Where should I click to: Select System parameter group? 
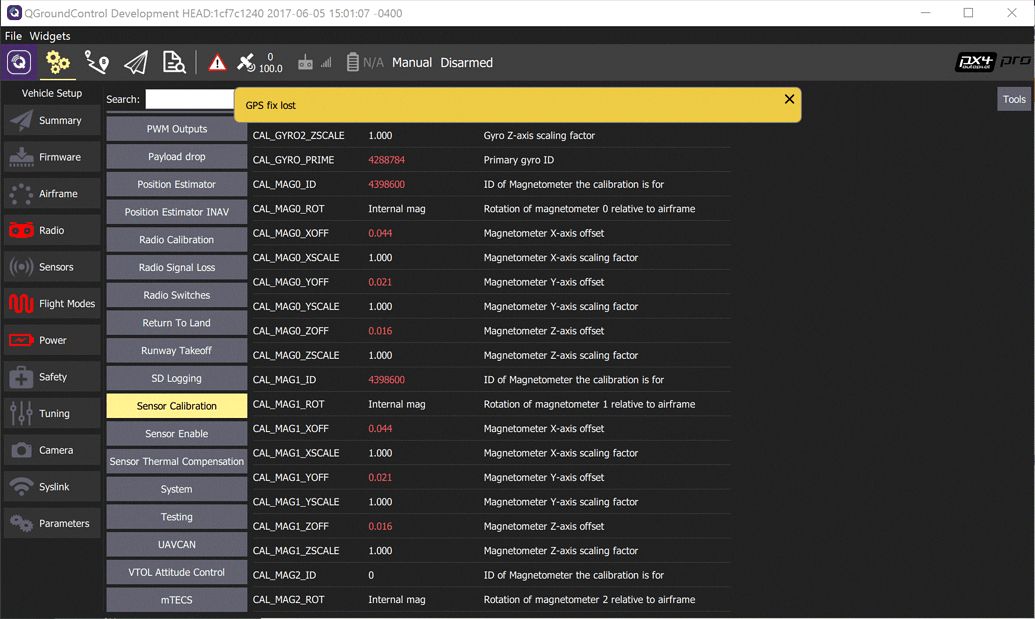click(177, 489)
